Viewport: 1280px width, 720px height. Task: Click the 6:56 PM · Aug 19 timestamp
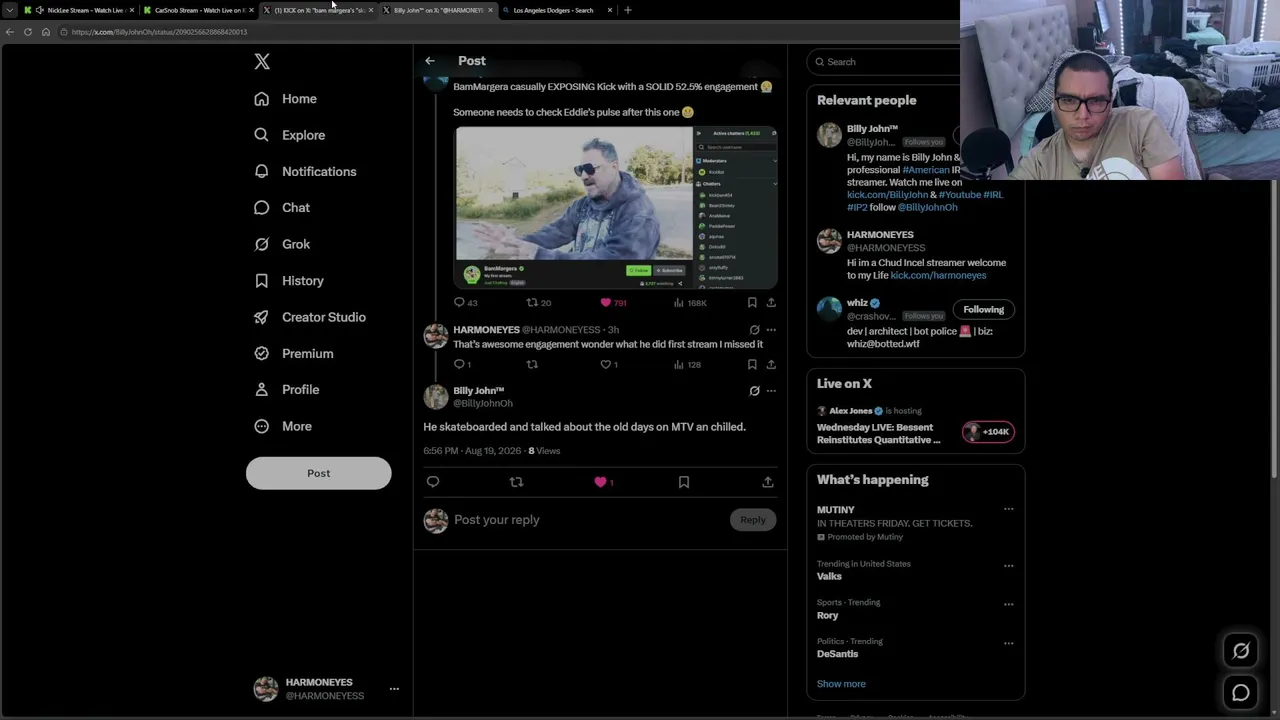coord(472,451)
